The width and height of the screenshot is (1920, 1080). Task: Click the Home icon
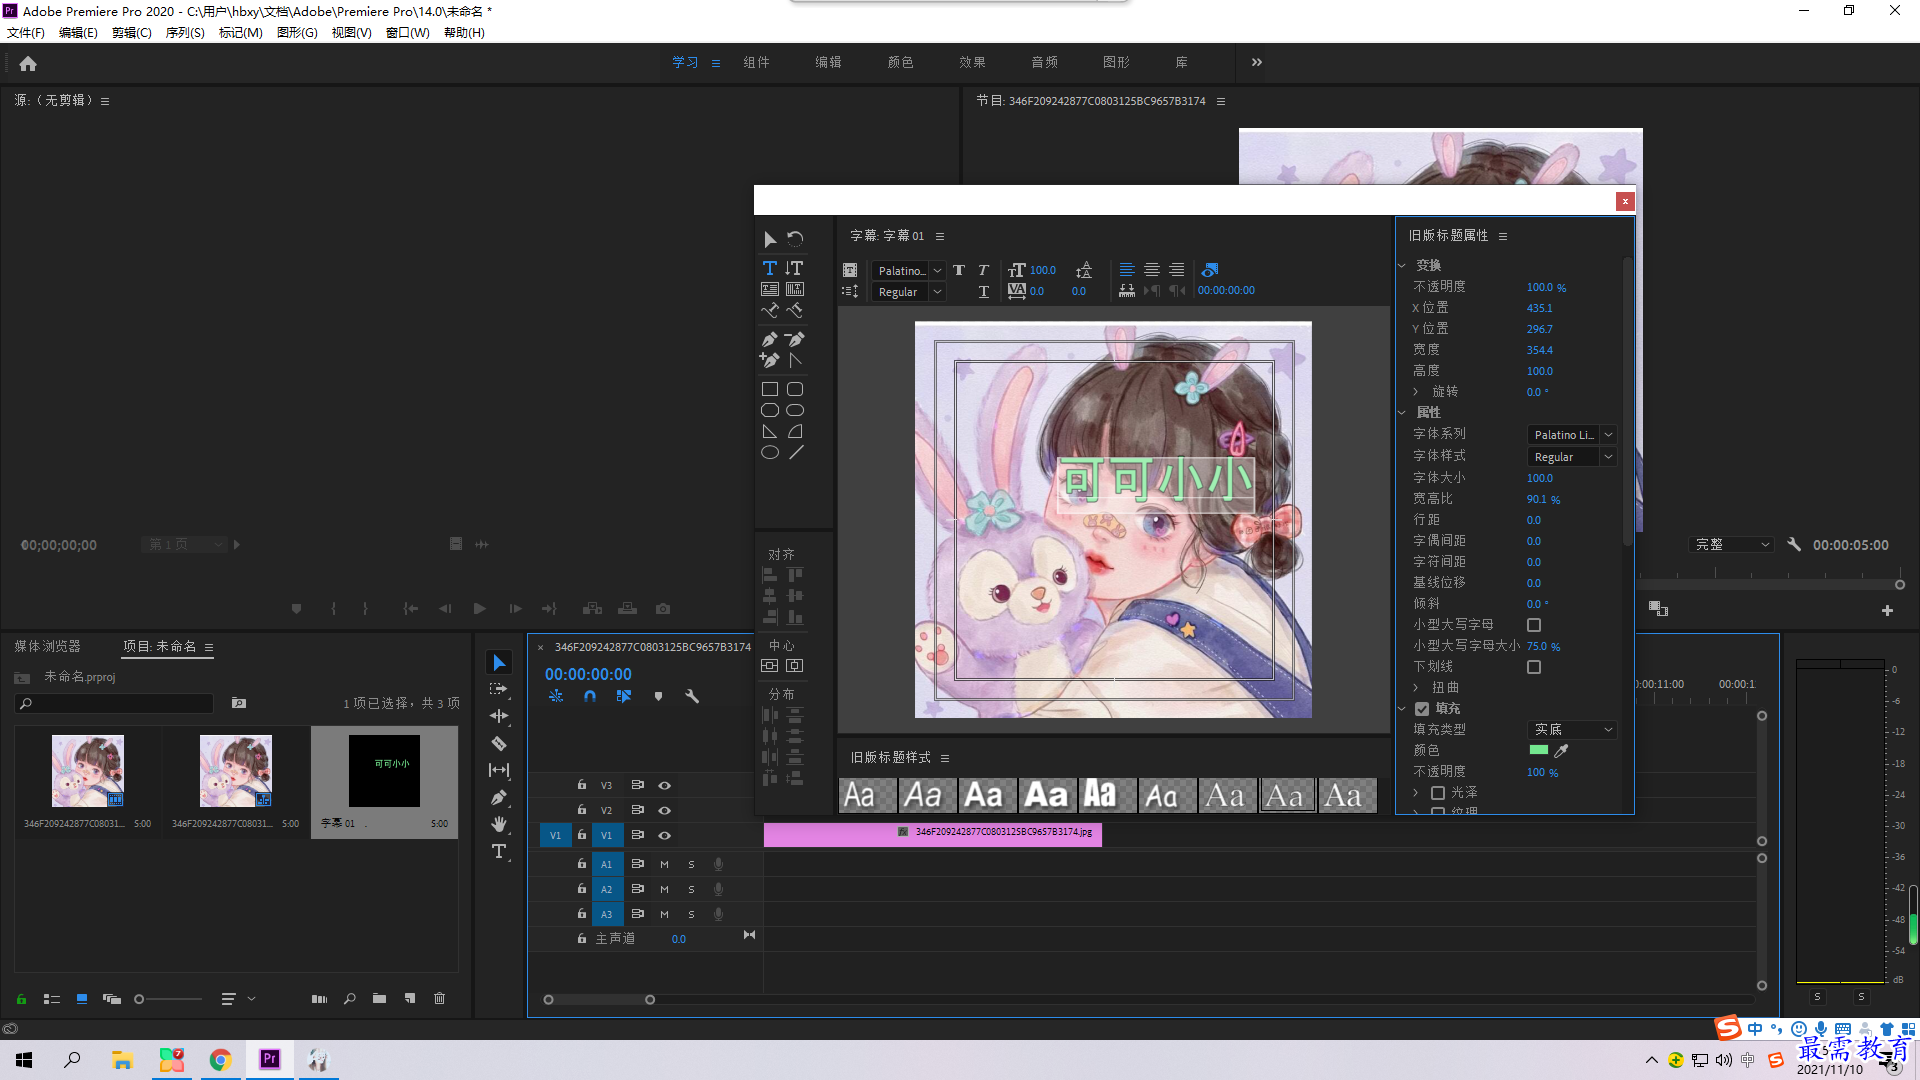coord(28,63)
